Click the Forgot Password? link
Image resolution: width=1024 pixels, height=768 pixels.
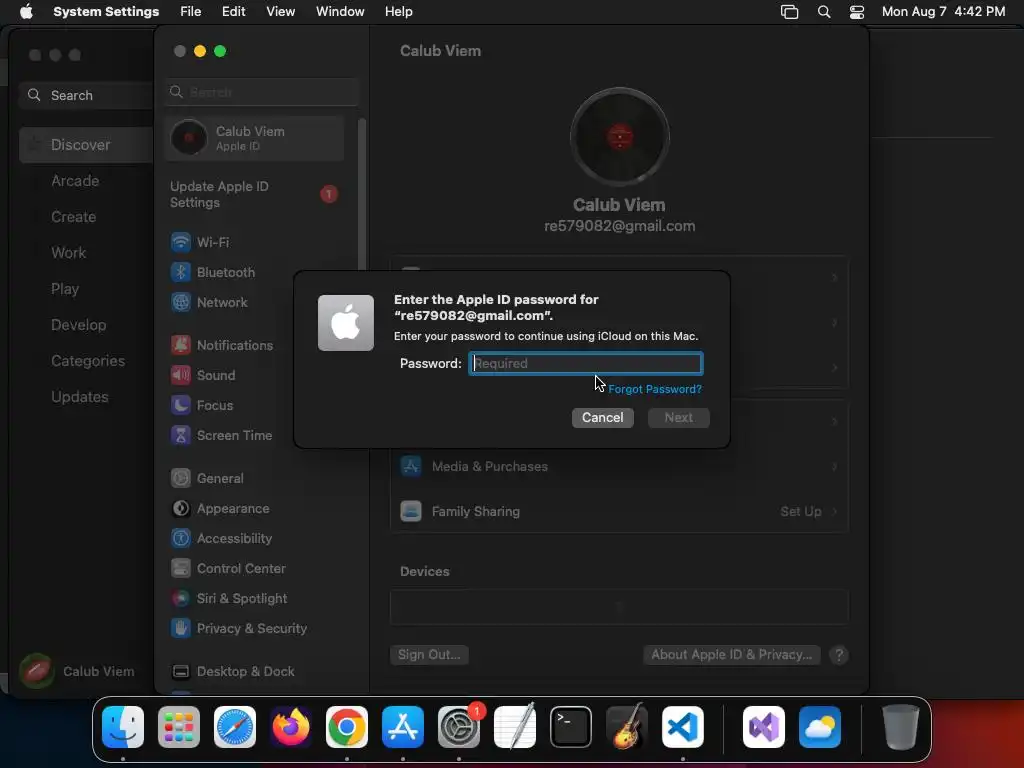tap(655, 389)
